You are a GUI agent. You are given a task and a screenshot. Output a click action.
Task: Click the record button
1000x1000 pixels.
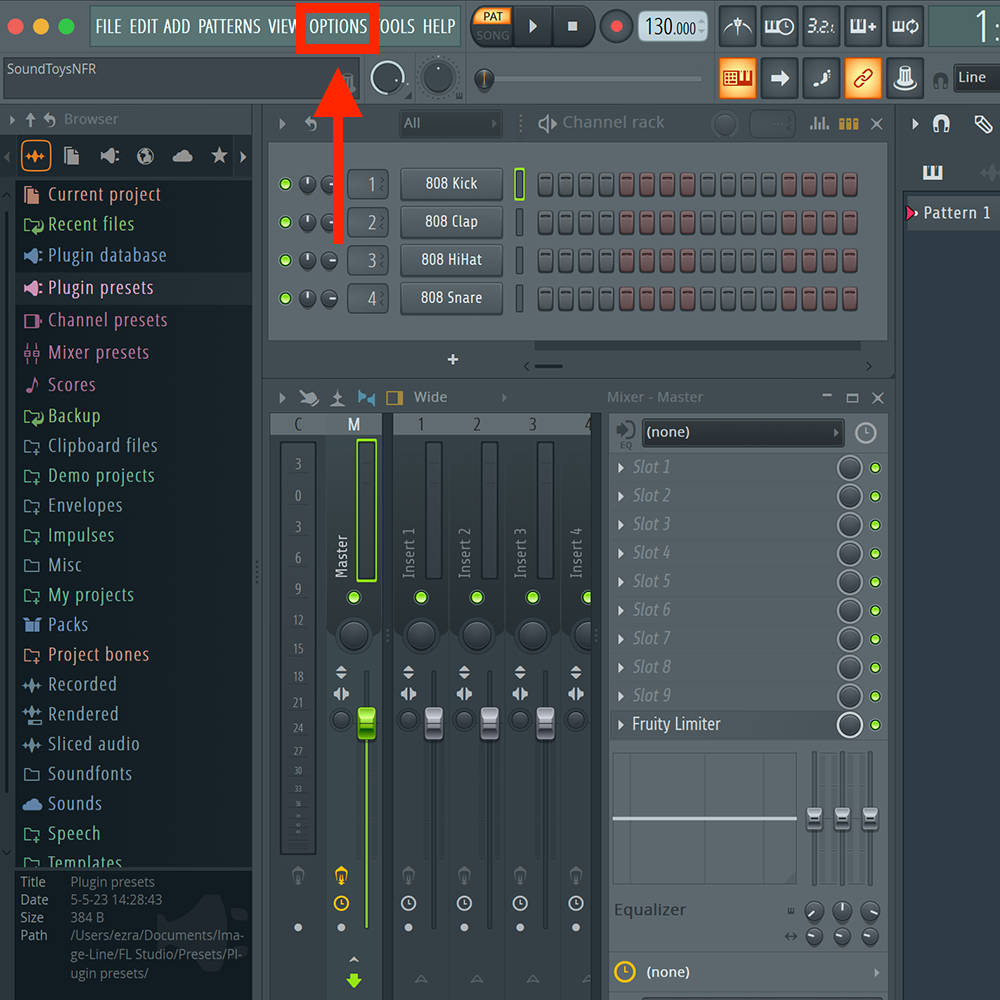(617, 27)
